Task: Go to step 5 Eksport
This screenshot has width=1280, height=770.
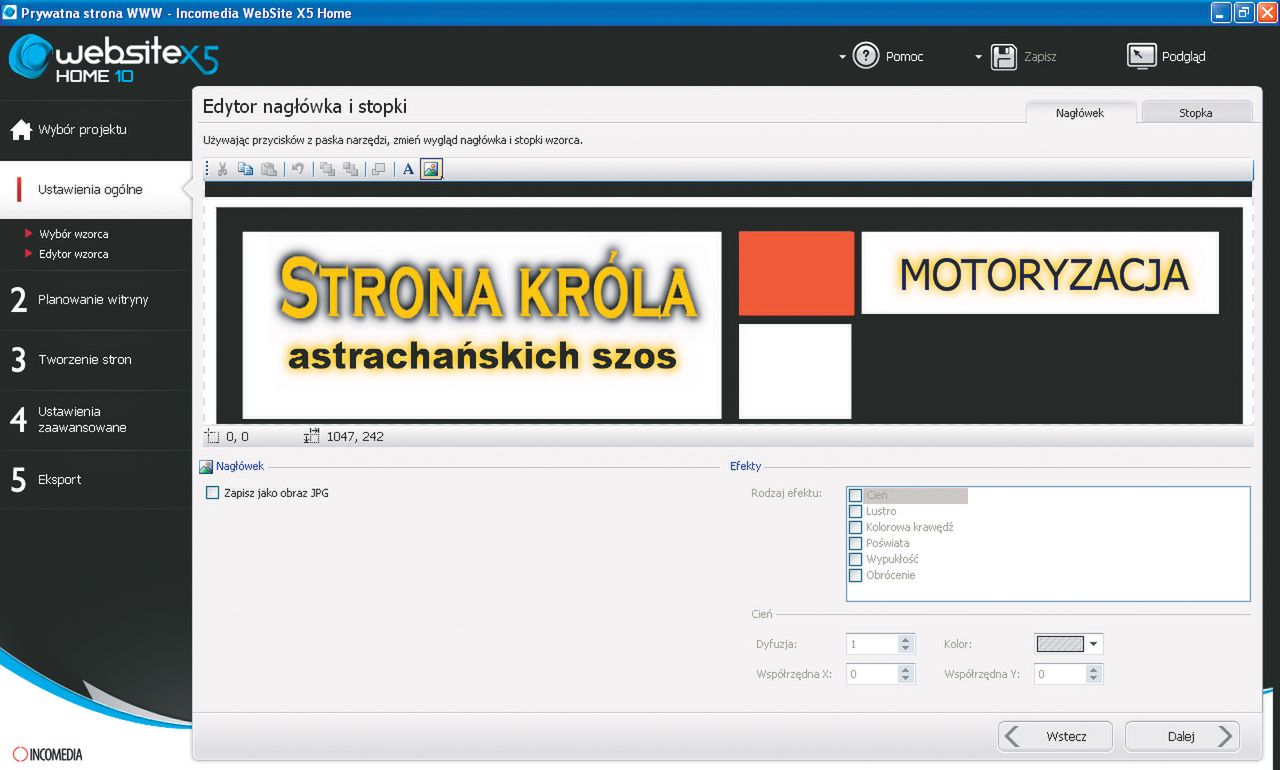Action: coord(96,480)
